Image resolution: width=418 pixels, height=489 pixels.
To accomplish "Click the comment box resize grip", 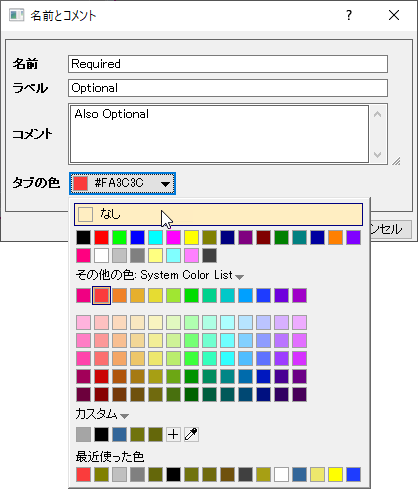I will coord(396,161).
